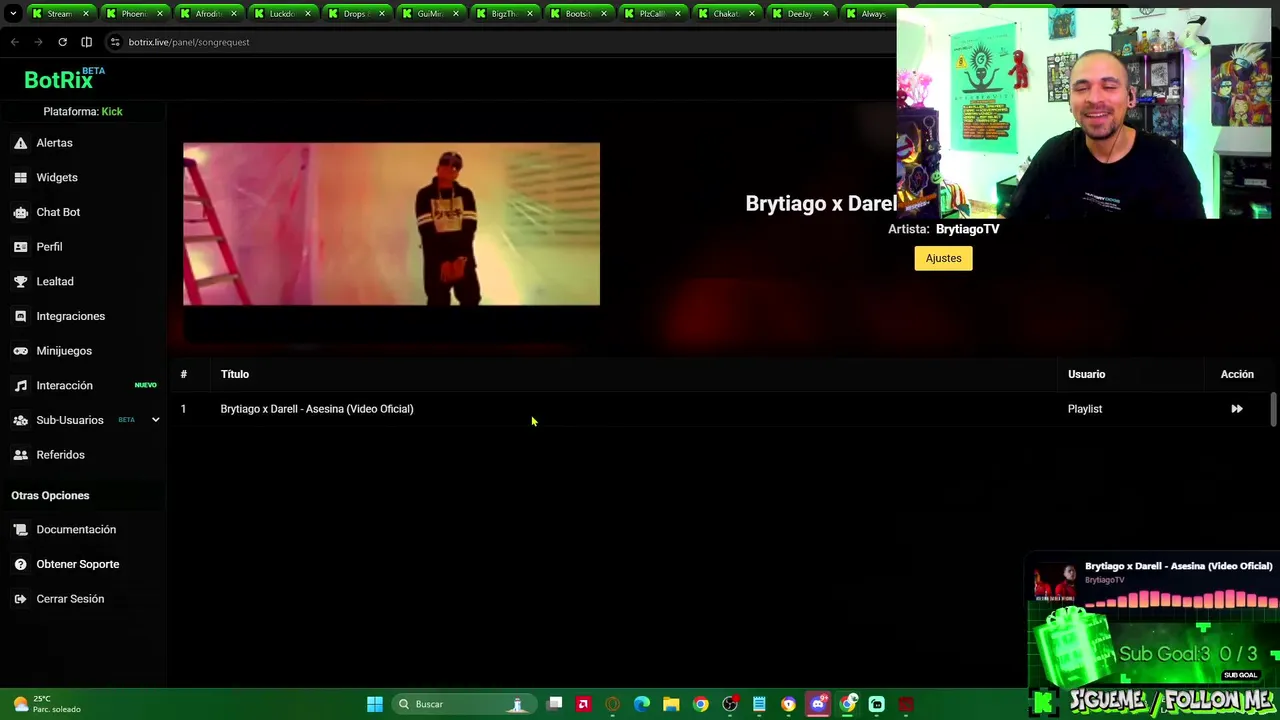Switch to the BigzTh browser tab
The width and height of the screenshot is (1280, 720).
pyautogui.click(x=504, y=14)
